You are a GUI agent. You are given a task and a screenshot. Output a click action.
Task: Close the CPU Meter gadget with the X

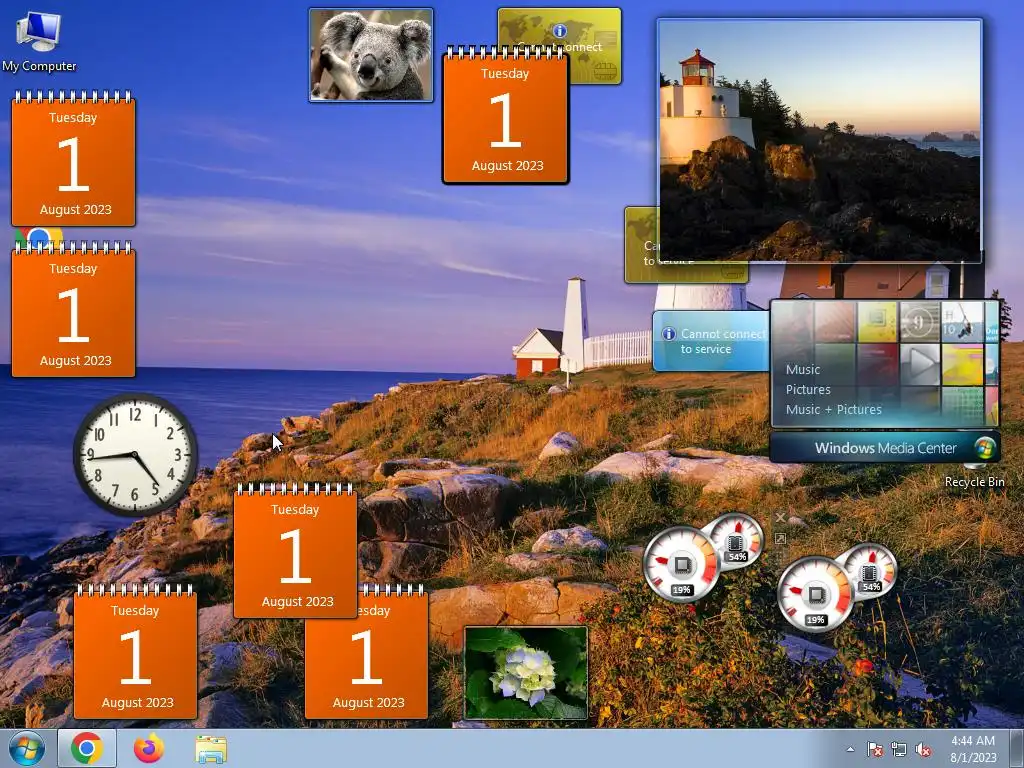tap(780, 518)
